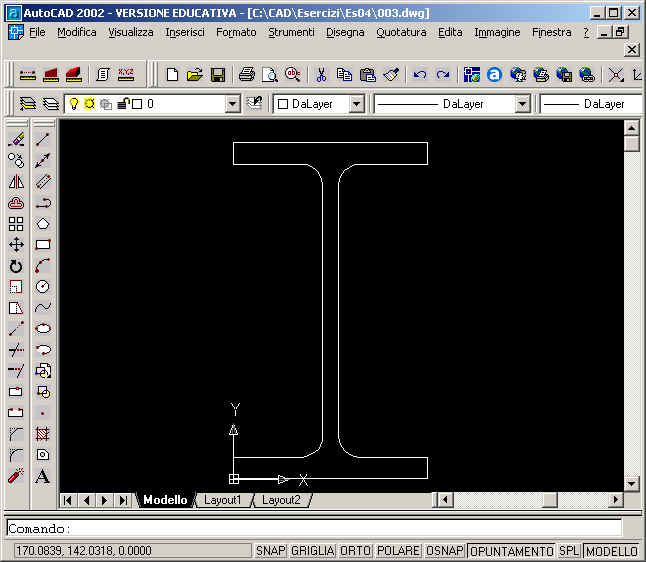Image resolution: width=646 pixels, height=562 pixels.
Task: Choose the Mirror modify tool
Action: pyautogui.click(x=16, y=181)
